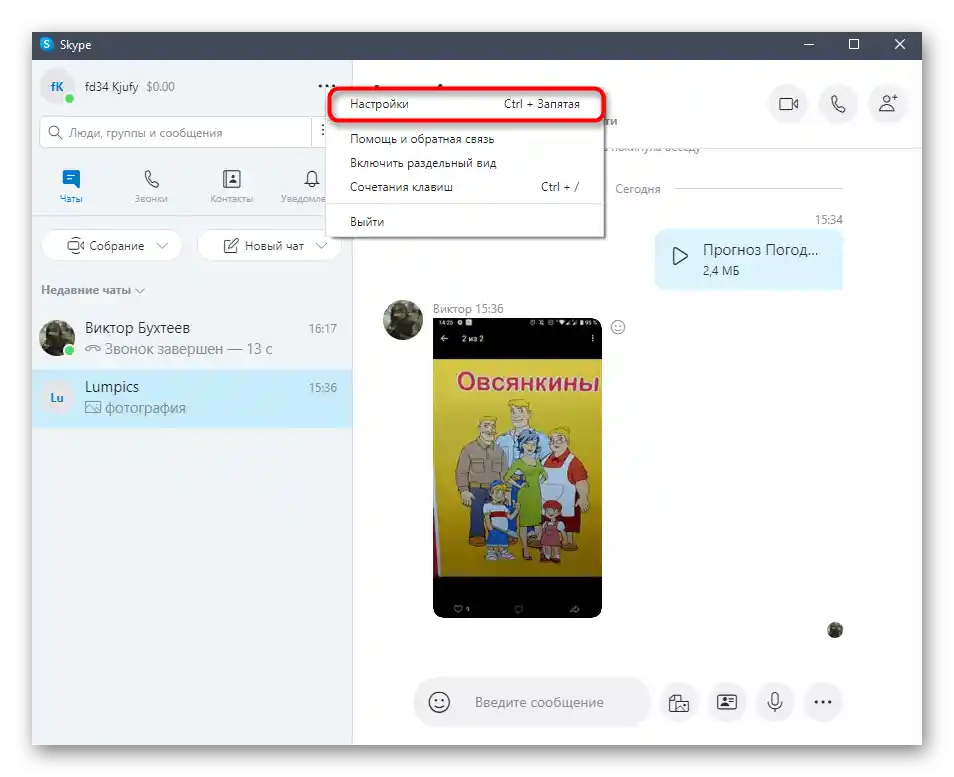
Task: Collapse the Недавние чаты list
Action: point(93,290)
